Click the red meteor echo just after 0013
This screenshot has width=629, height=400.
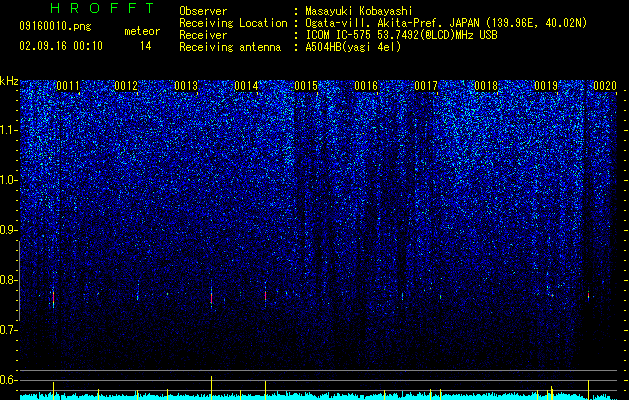click(211, 298)
